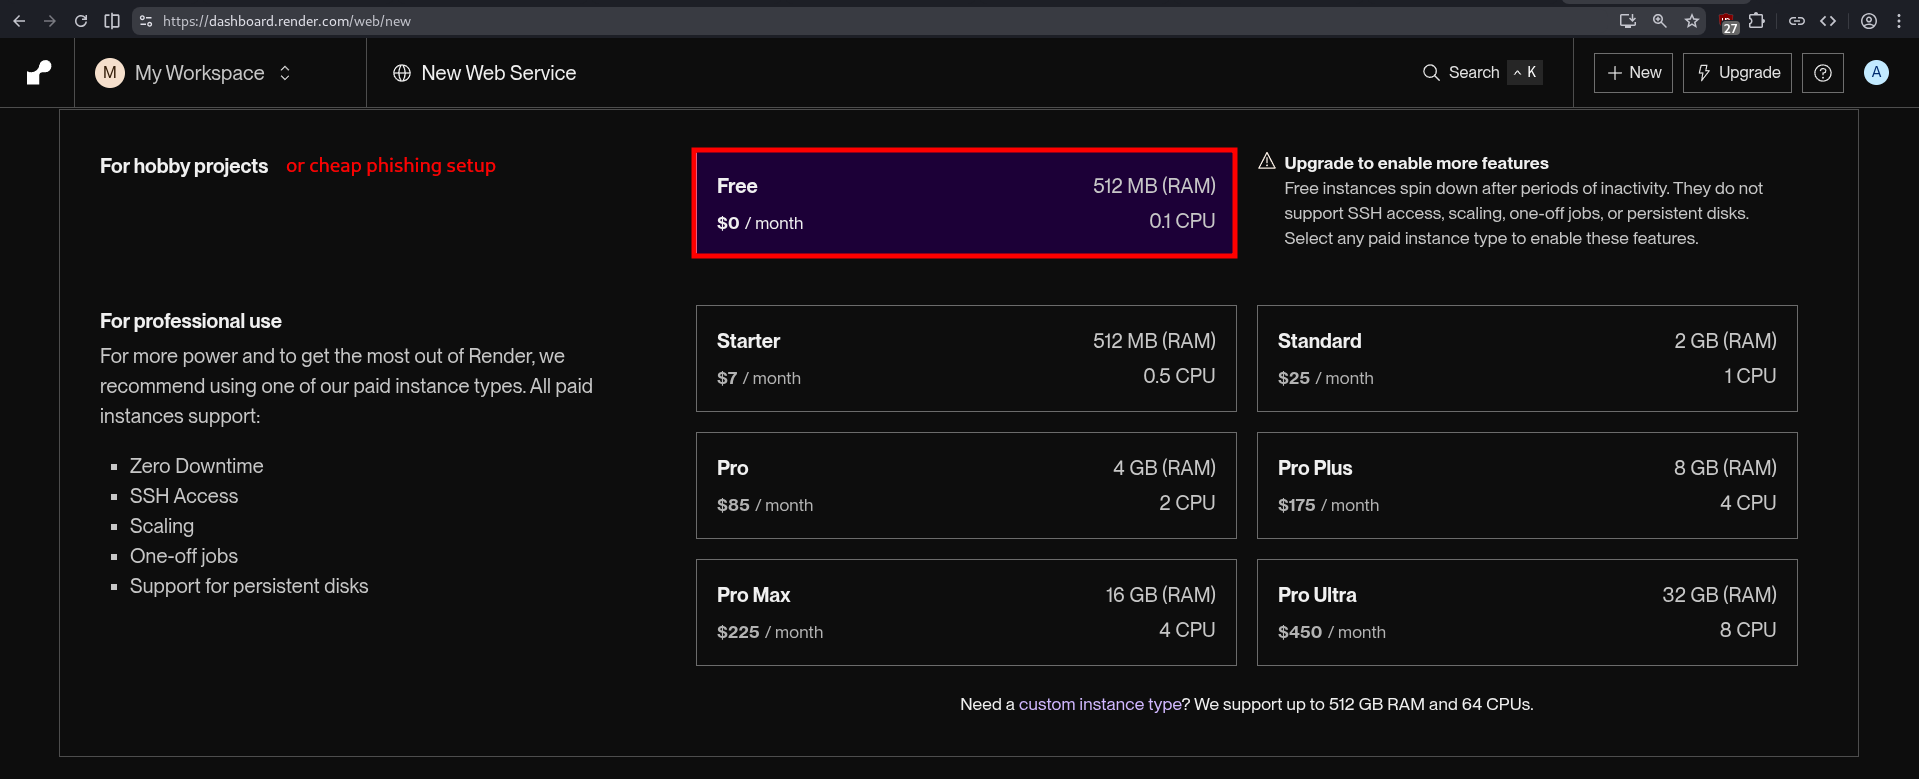The height and width of the screenshot is (779, 1919).
Task: Open the account avatar labeled A
Action: point(1876,73)
